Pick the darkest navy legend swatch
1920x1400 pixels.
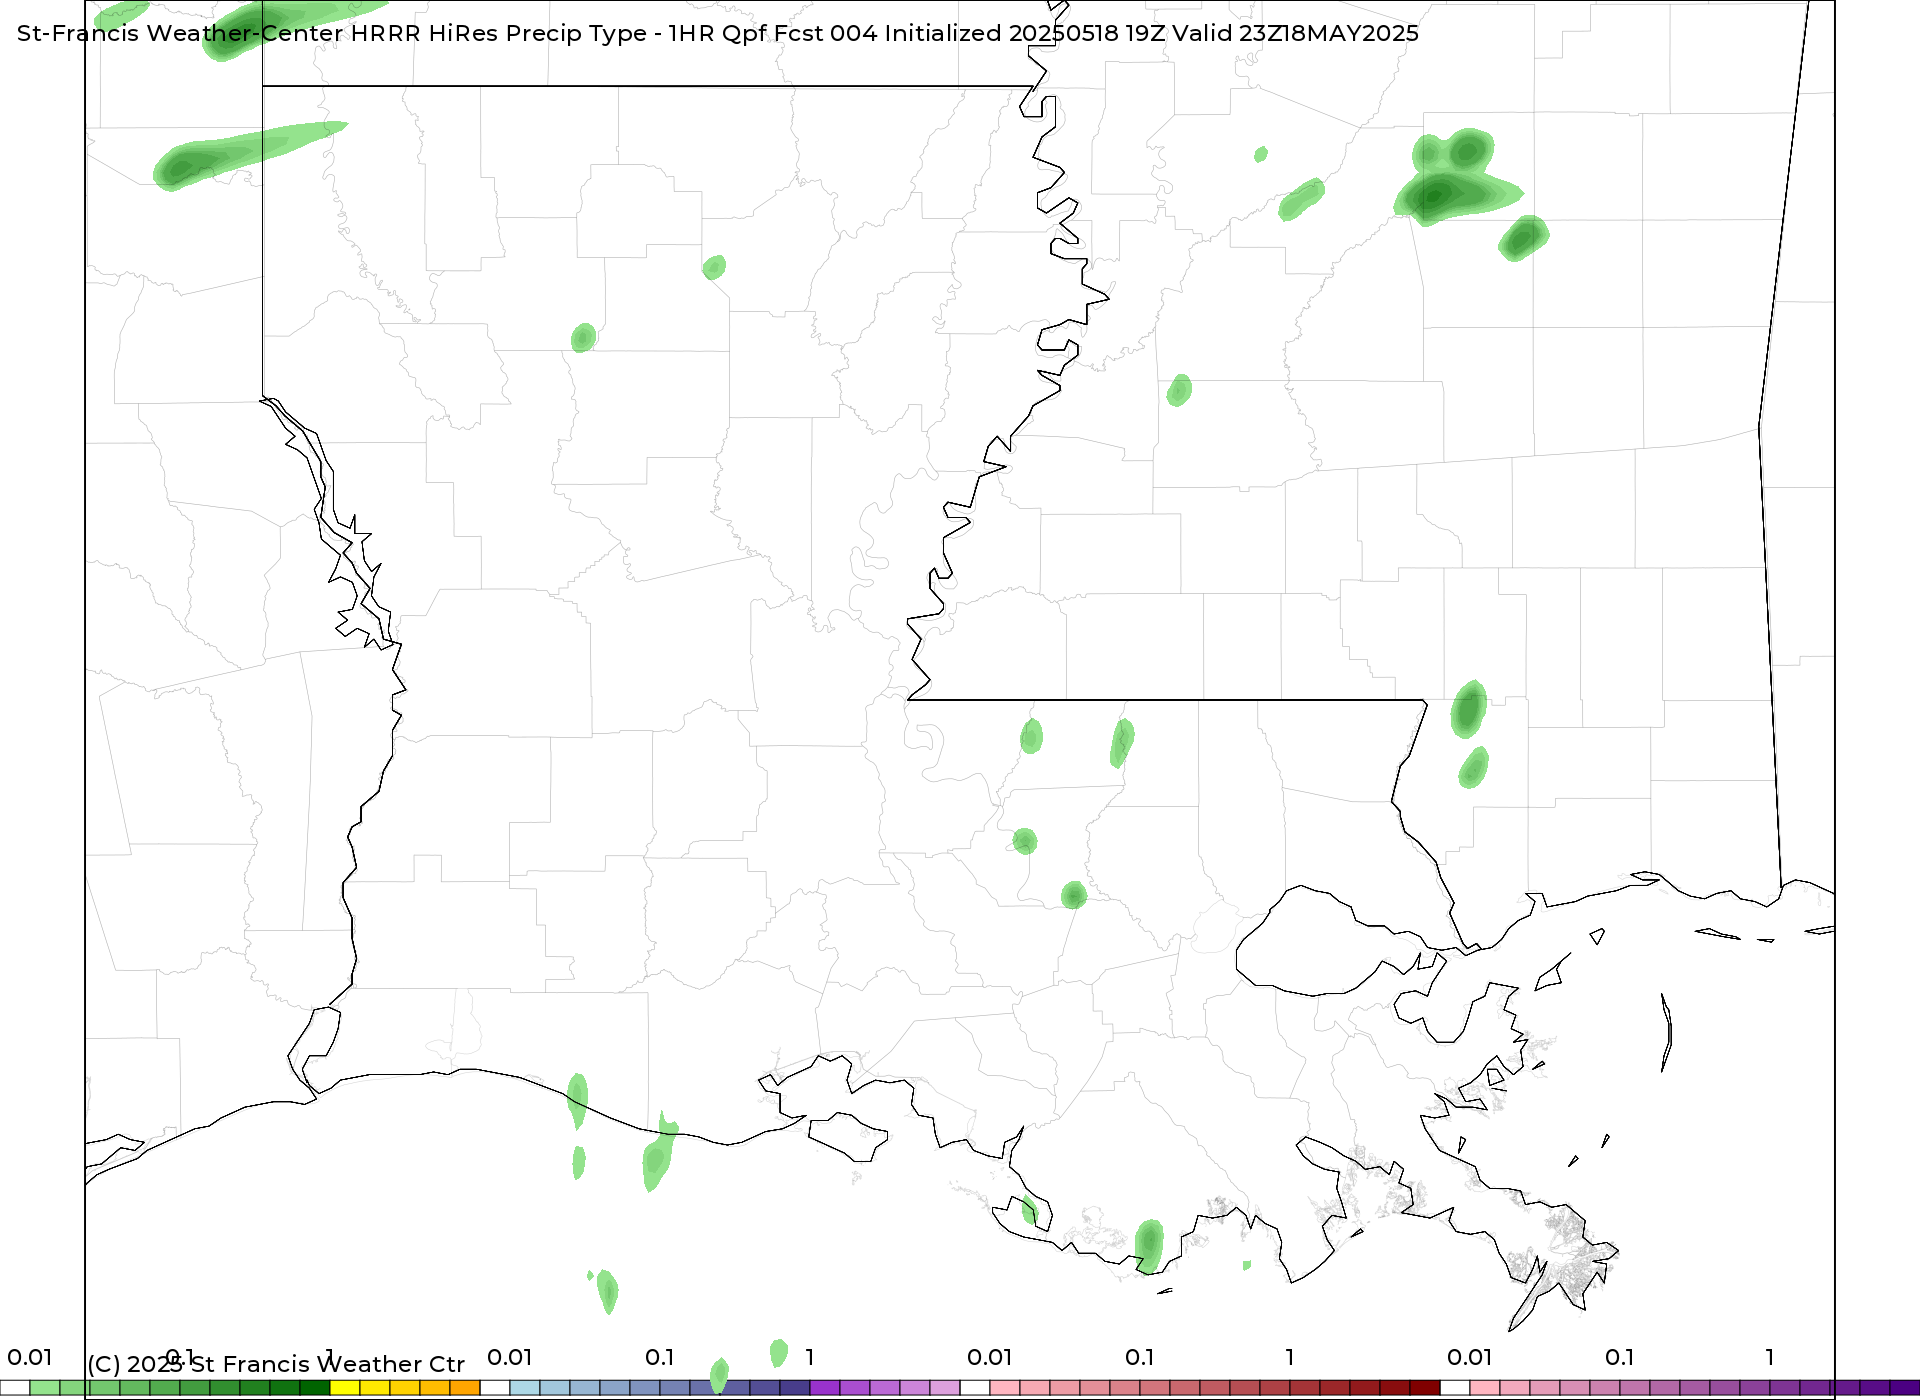coord(795,1388)
